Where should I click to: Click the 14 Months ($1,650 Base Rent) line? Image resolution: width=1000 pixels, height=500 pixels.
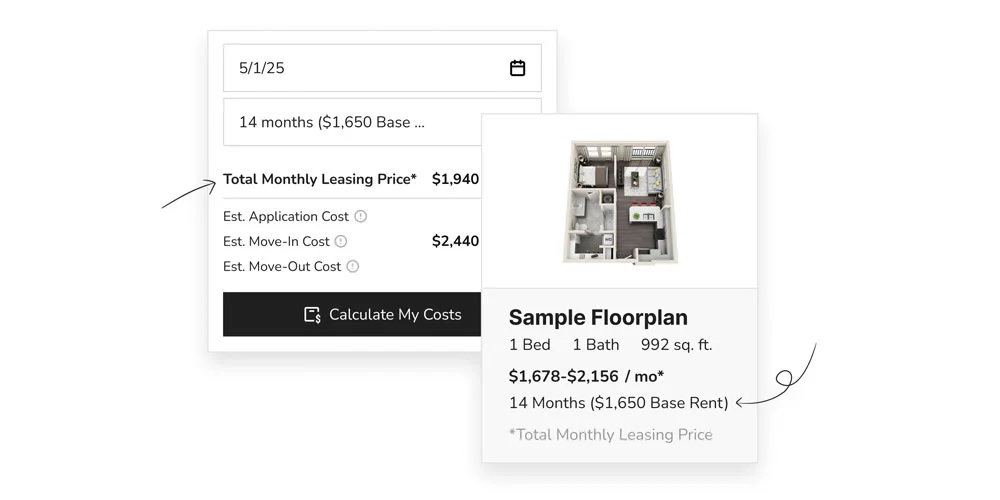[x=618, y=403]
